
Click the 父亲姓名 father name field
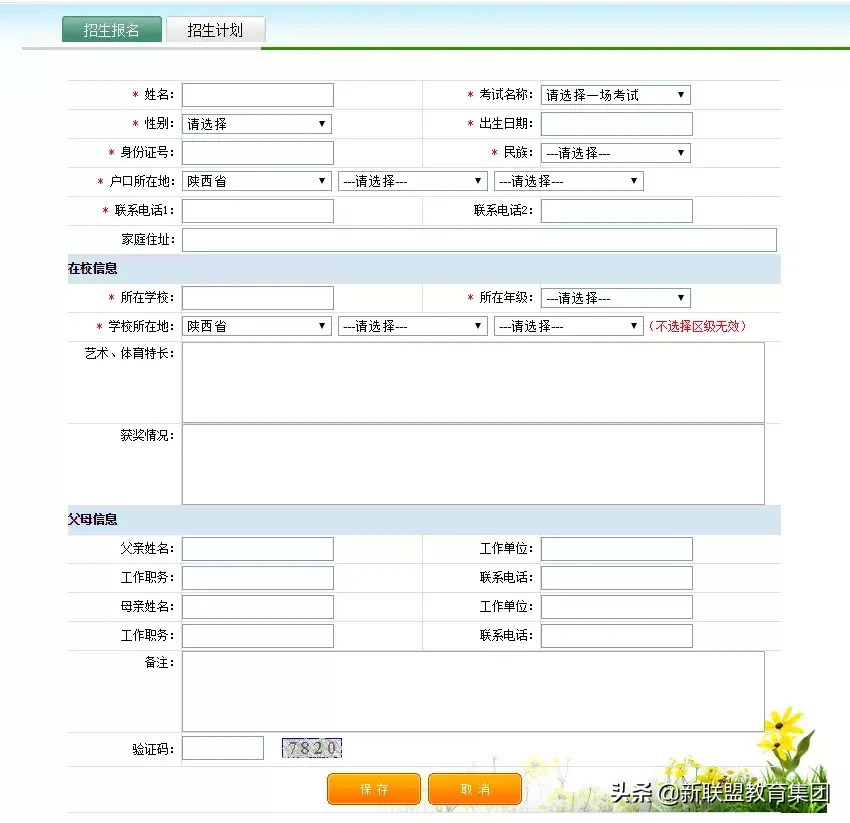257,548
